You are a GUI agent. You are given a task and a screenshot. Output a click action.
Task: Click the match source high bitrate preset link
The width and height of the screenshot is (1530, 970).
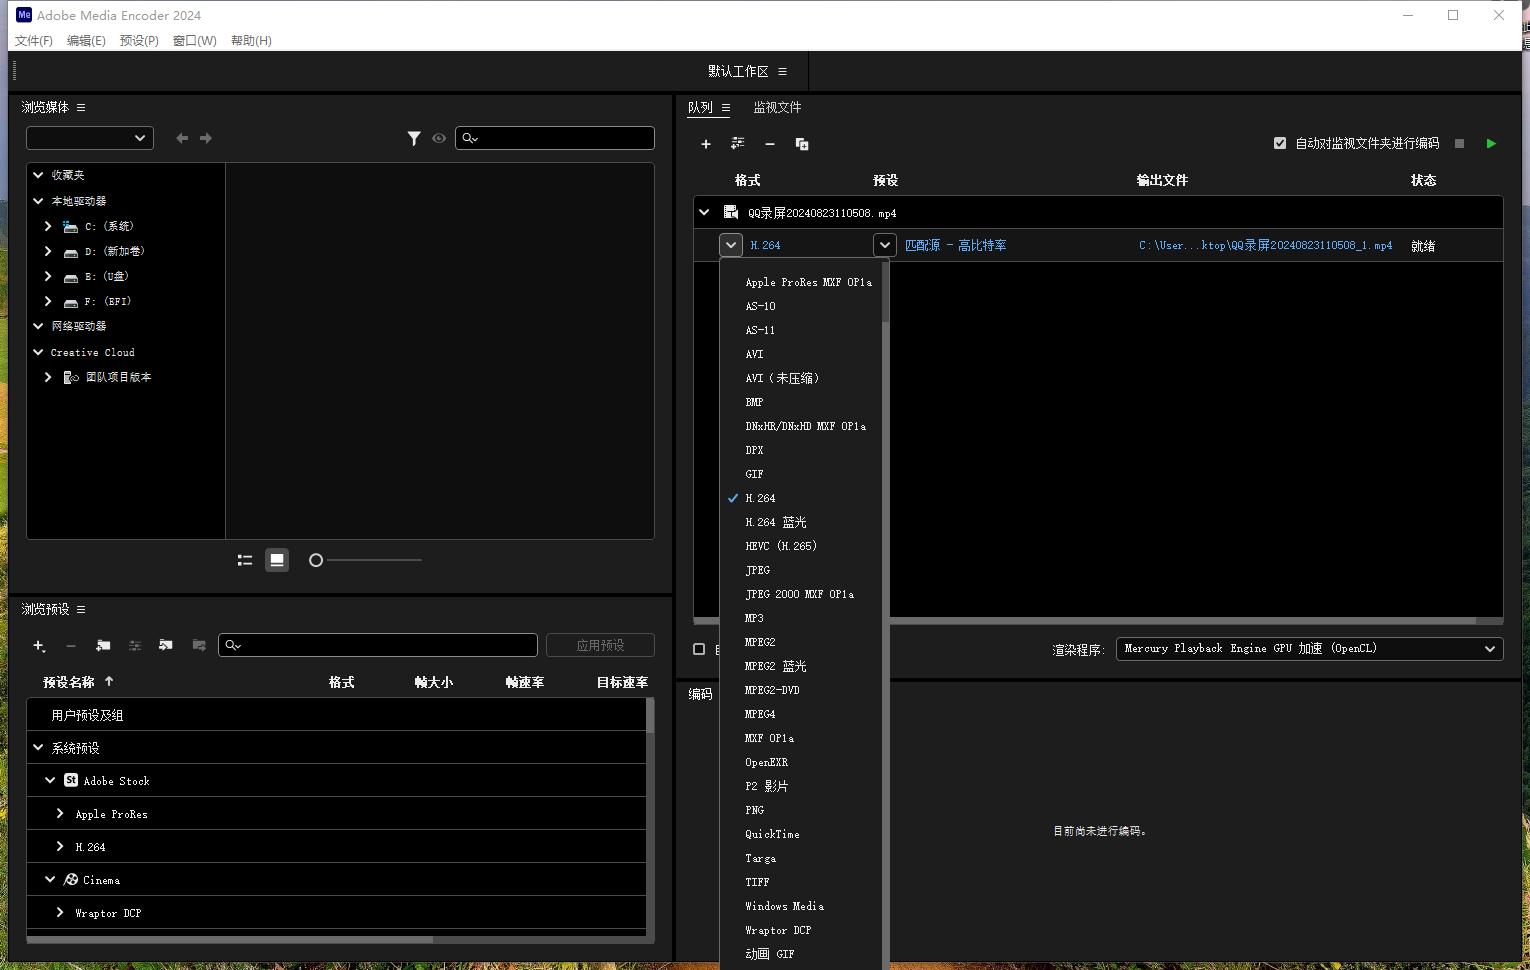click(955, 245)
